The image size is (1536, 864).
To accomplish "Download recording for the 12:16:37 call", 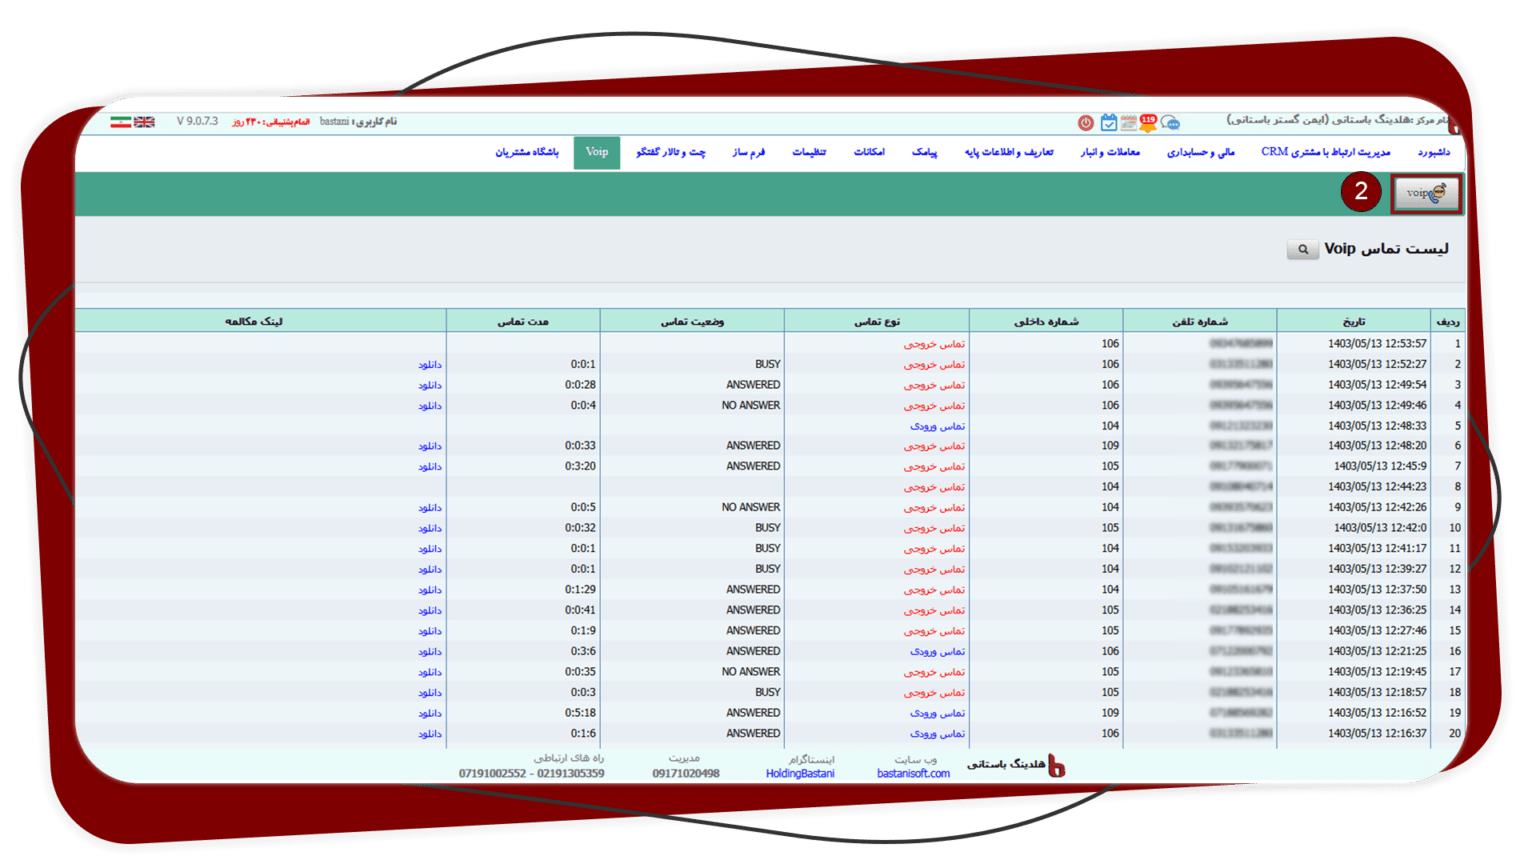I will click(x=430, y=734).
